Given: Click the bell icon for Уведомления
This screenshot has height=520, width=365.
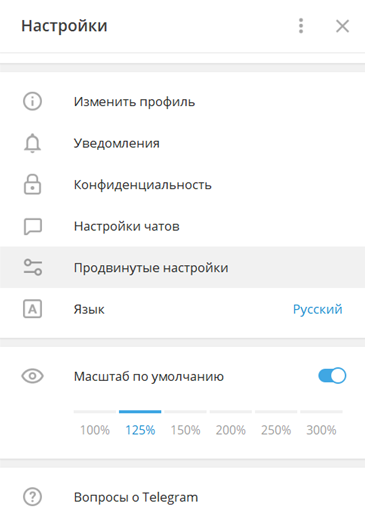Looking at the screenshot, I should tap(32, 143).
